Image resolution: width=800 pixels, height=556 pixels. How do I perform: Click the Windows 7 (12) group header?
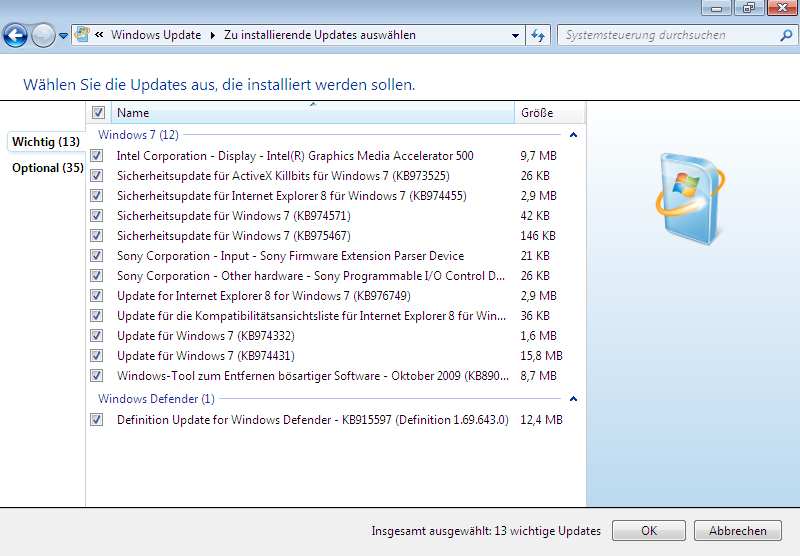point(138,135)
